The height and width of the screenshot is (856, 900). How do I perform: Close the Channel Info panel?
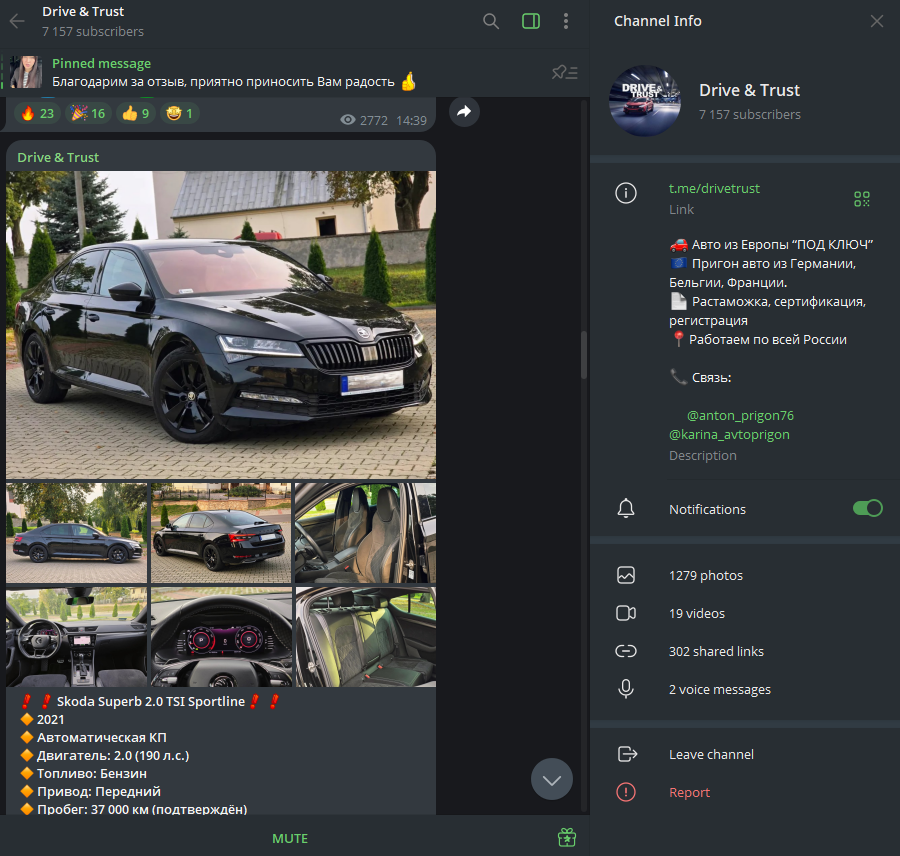click(877, 21)
